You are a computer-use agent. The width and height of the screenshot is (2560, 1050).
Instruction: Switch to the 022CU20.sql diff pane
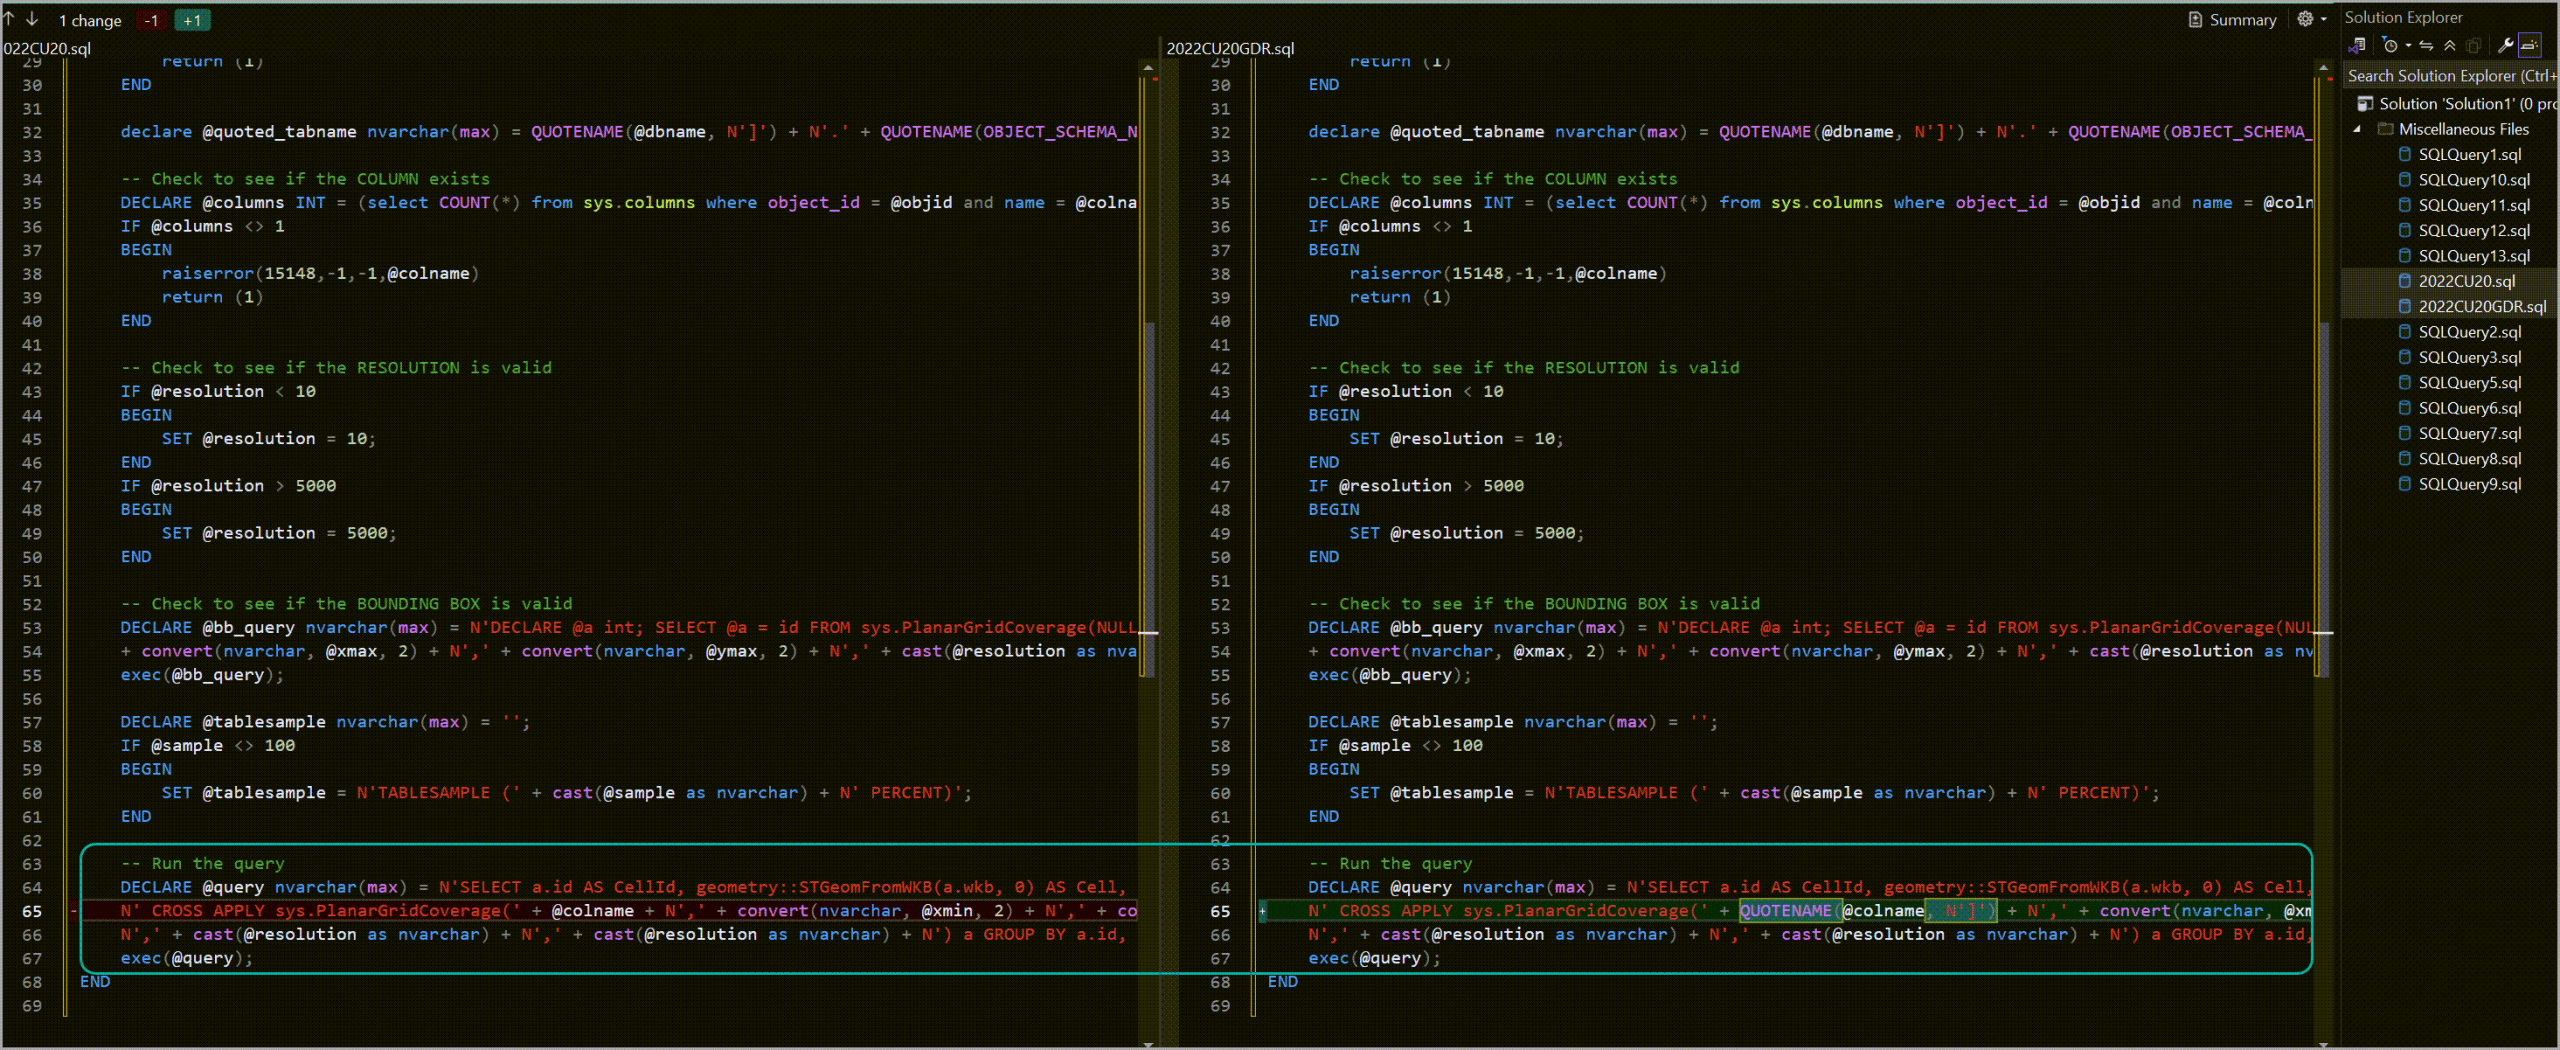(x=45, y=46)
